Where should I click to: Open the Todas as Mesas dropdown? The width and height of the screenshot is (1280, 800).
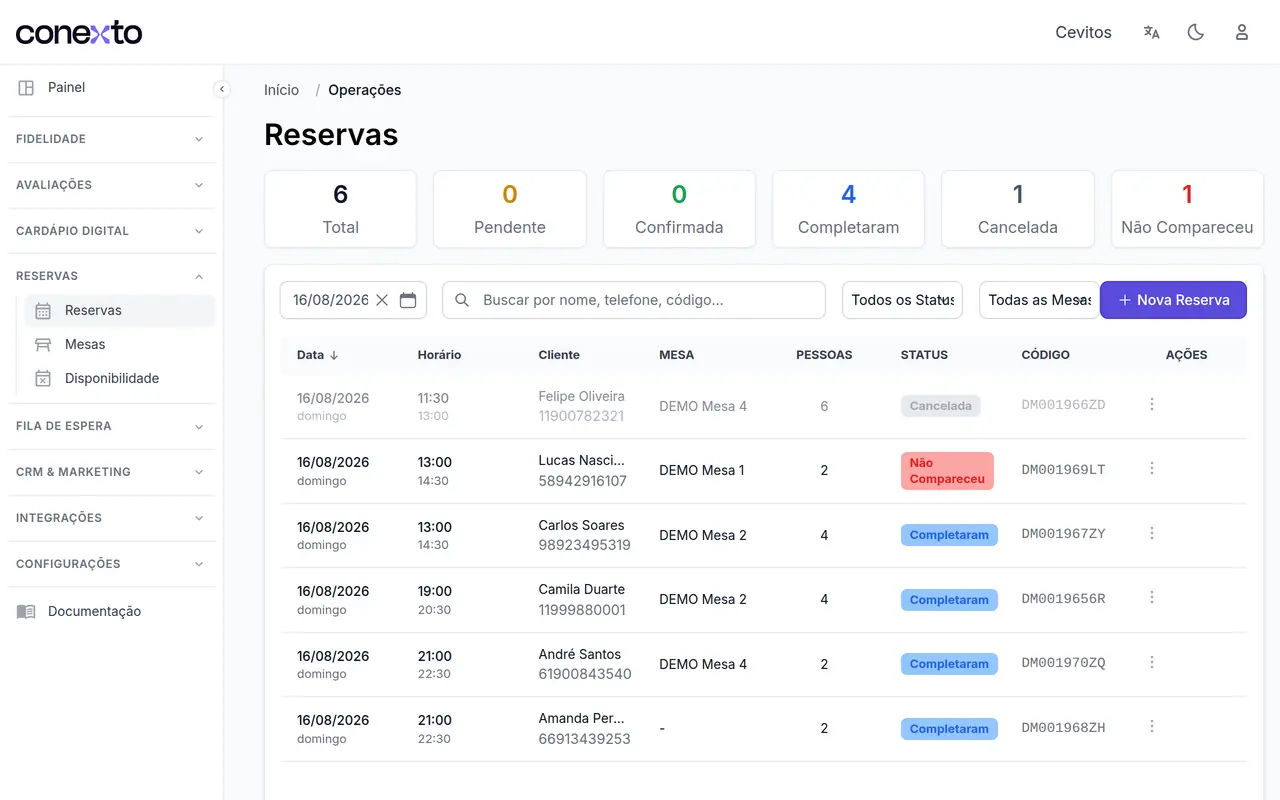click(x=1039, y=300)
